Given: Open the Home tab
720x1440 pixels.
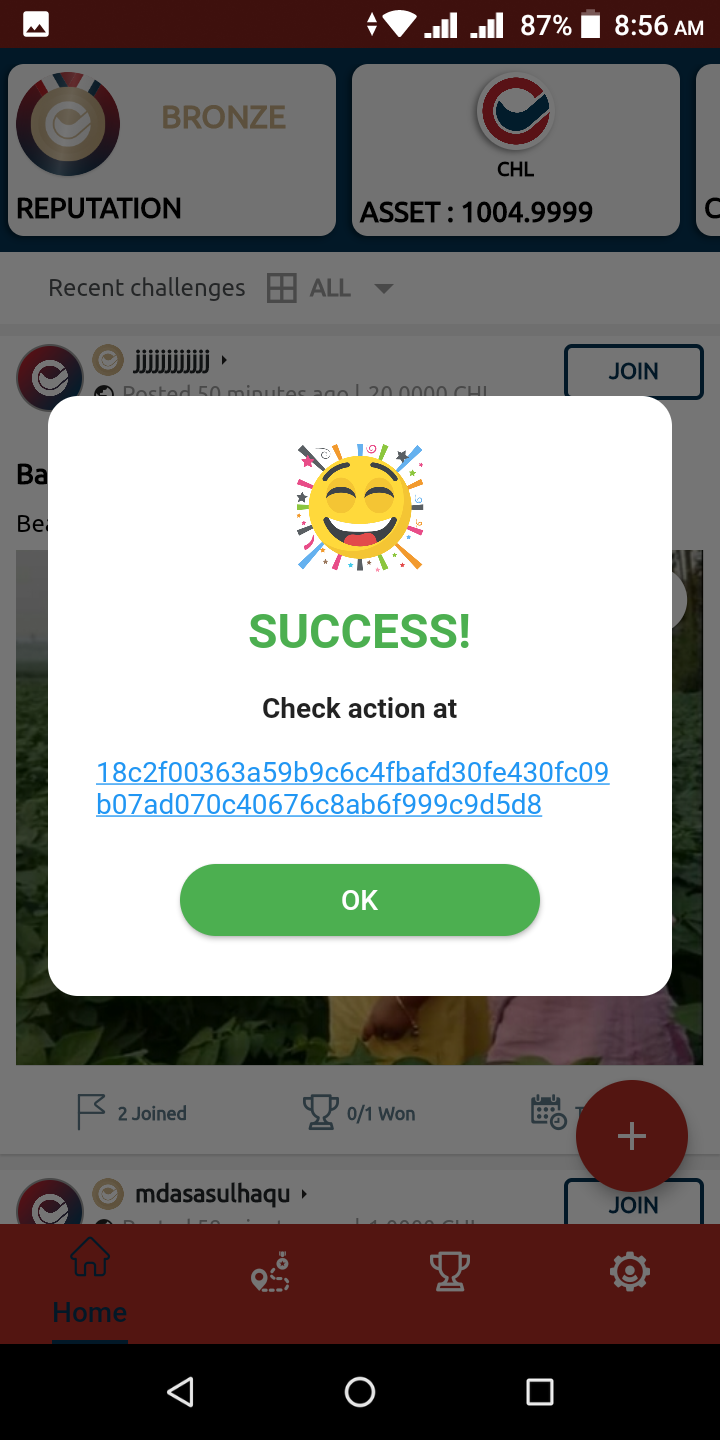Looking at the screenshot, I should click(90, 1282).
